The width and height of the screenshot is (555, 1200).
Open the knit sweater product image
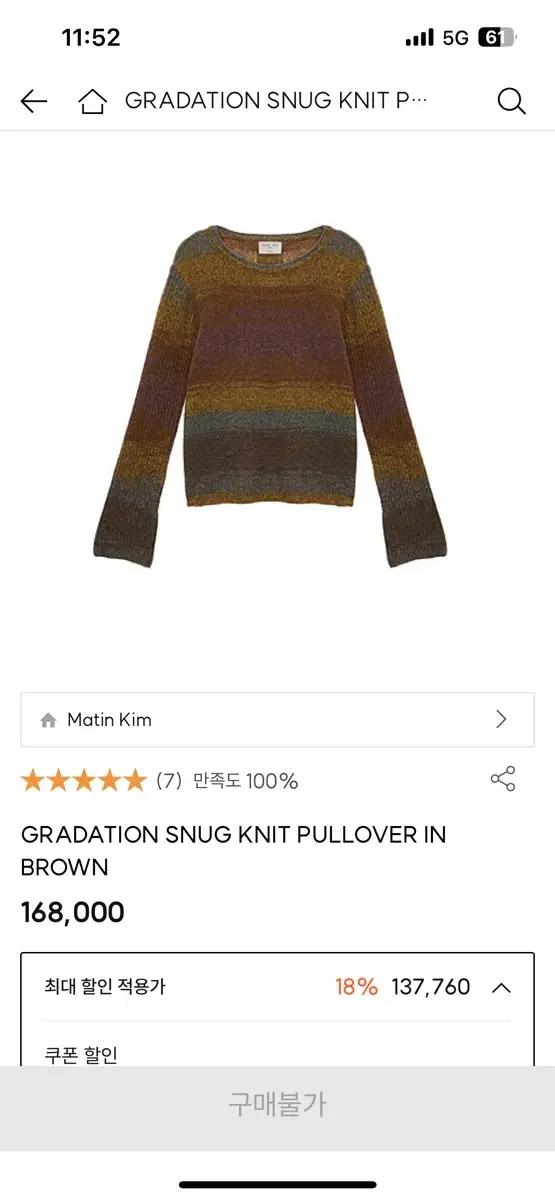point(271,396)
